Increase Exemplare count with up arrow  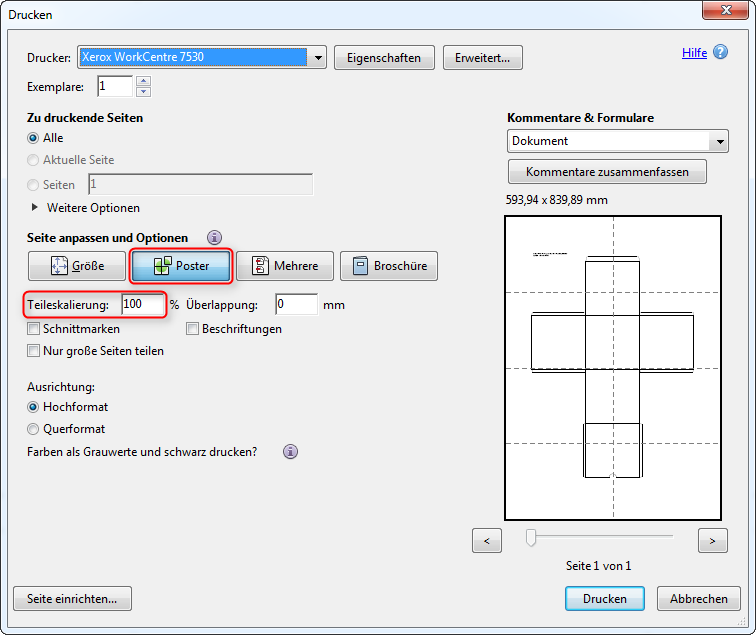point(143,81)
